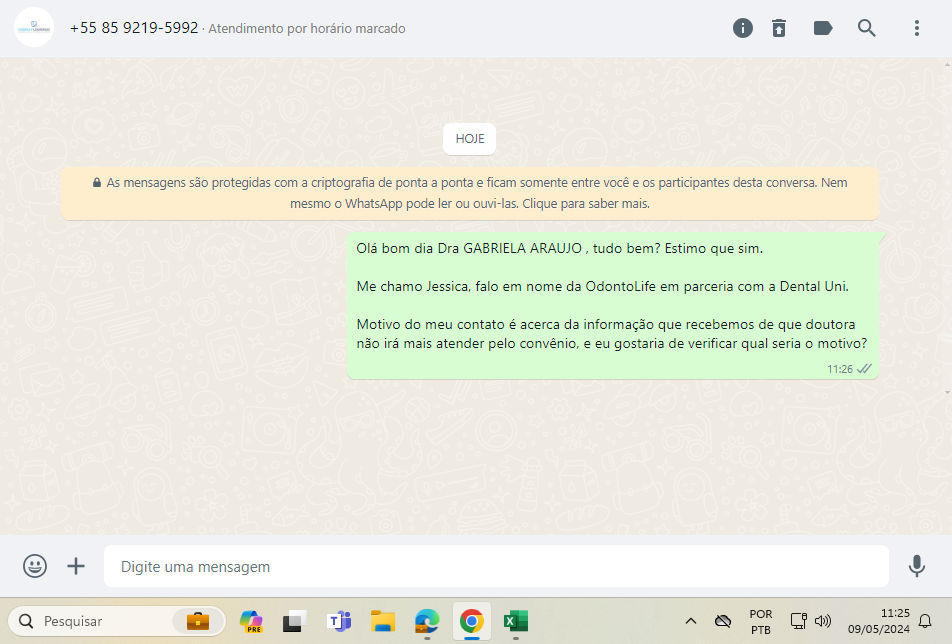The height and width of the screenshot is (644, 952).
Task: Open the three-dot chat menu
Action: 917,28
